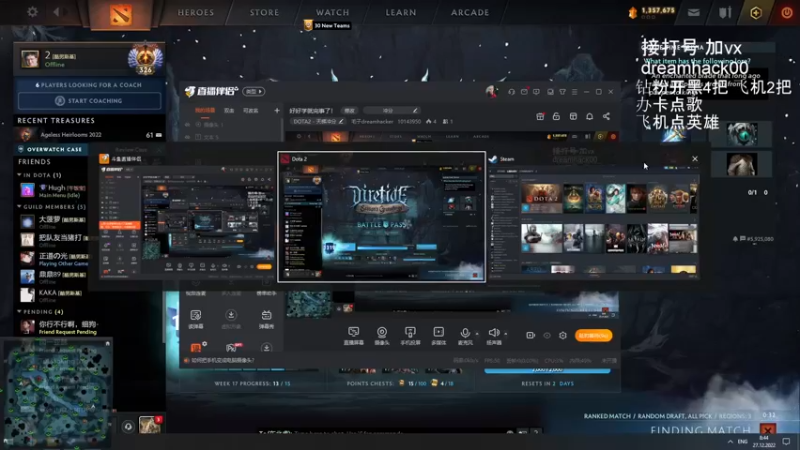Edit the DOTA2 category tag
This screenshot has width=800, height=450.
318,121
